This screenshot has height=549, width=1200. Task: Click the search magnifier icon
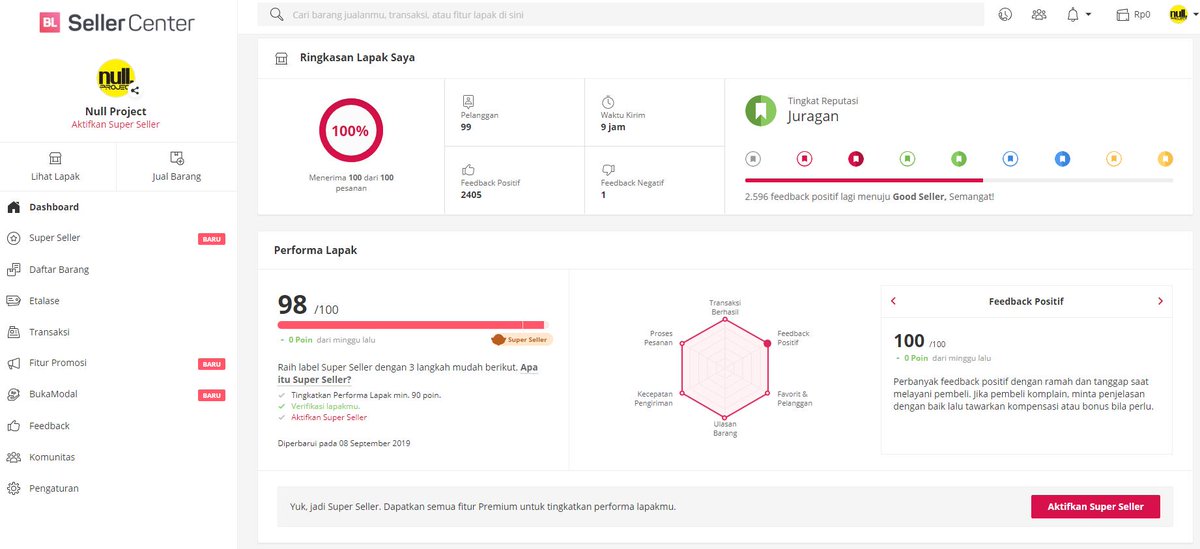point(276,14)
